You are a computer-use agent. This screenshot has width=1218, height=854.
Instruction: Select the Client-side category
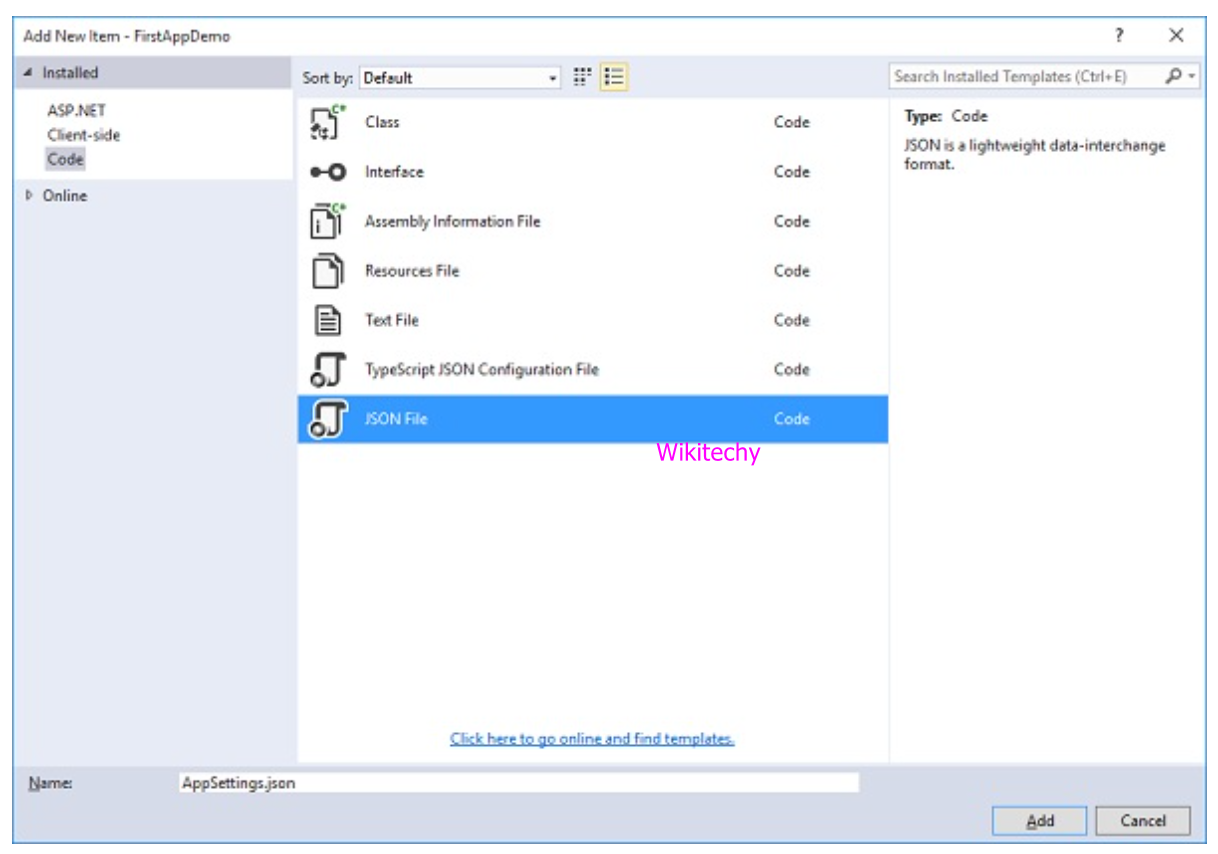pyautogui.click(x=83, y=135)
